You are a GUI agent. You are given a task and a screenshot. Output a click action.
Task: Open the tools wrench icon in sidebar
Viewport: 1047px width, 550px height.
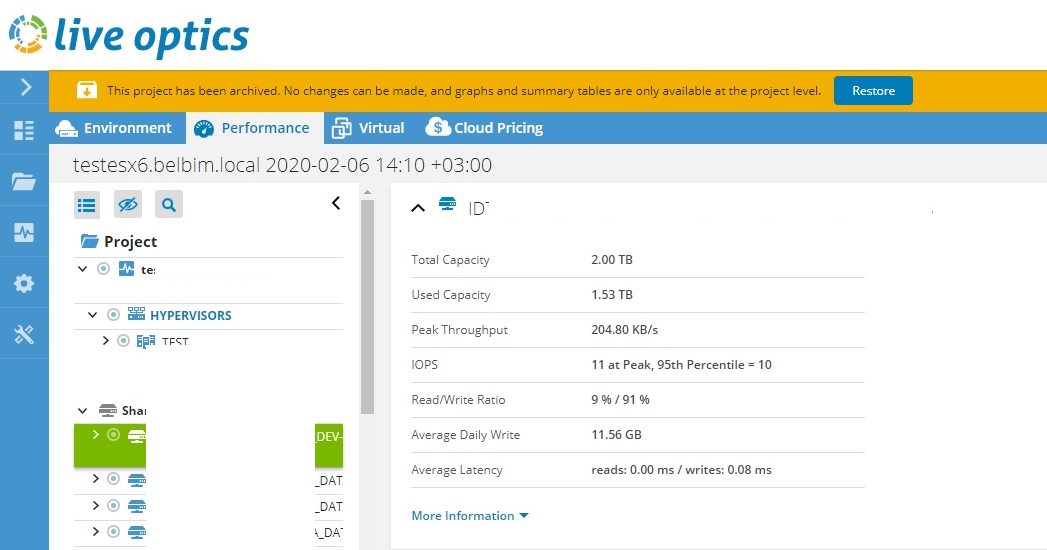[x=24, y=334]
